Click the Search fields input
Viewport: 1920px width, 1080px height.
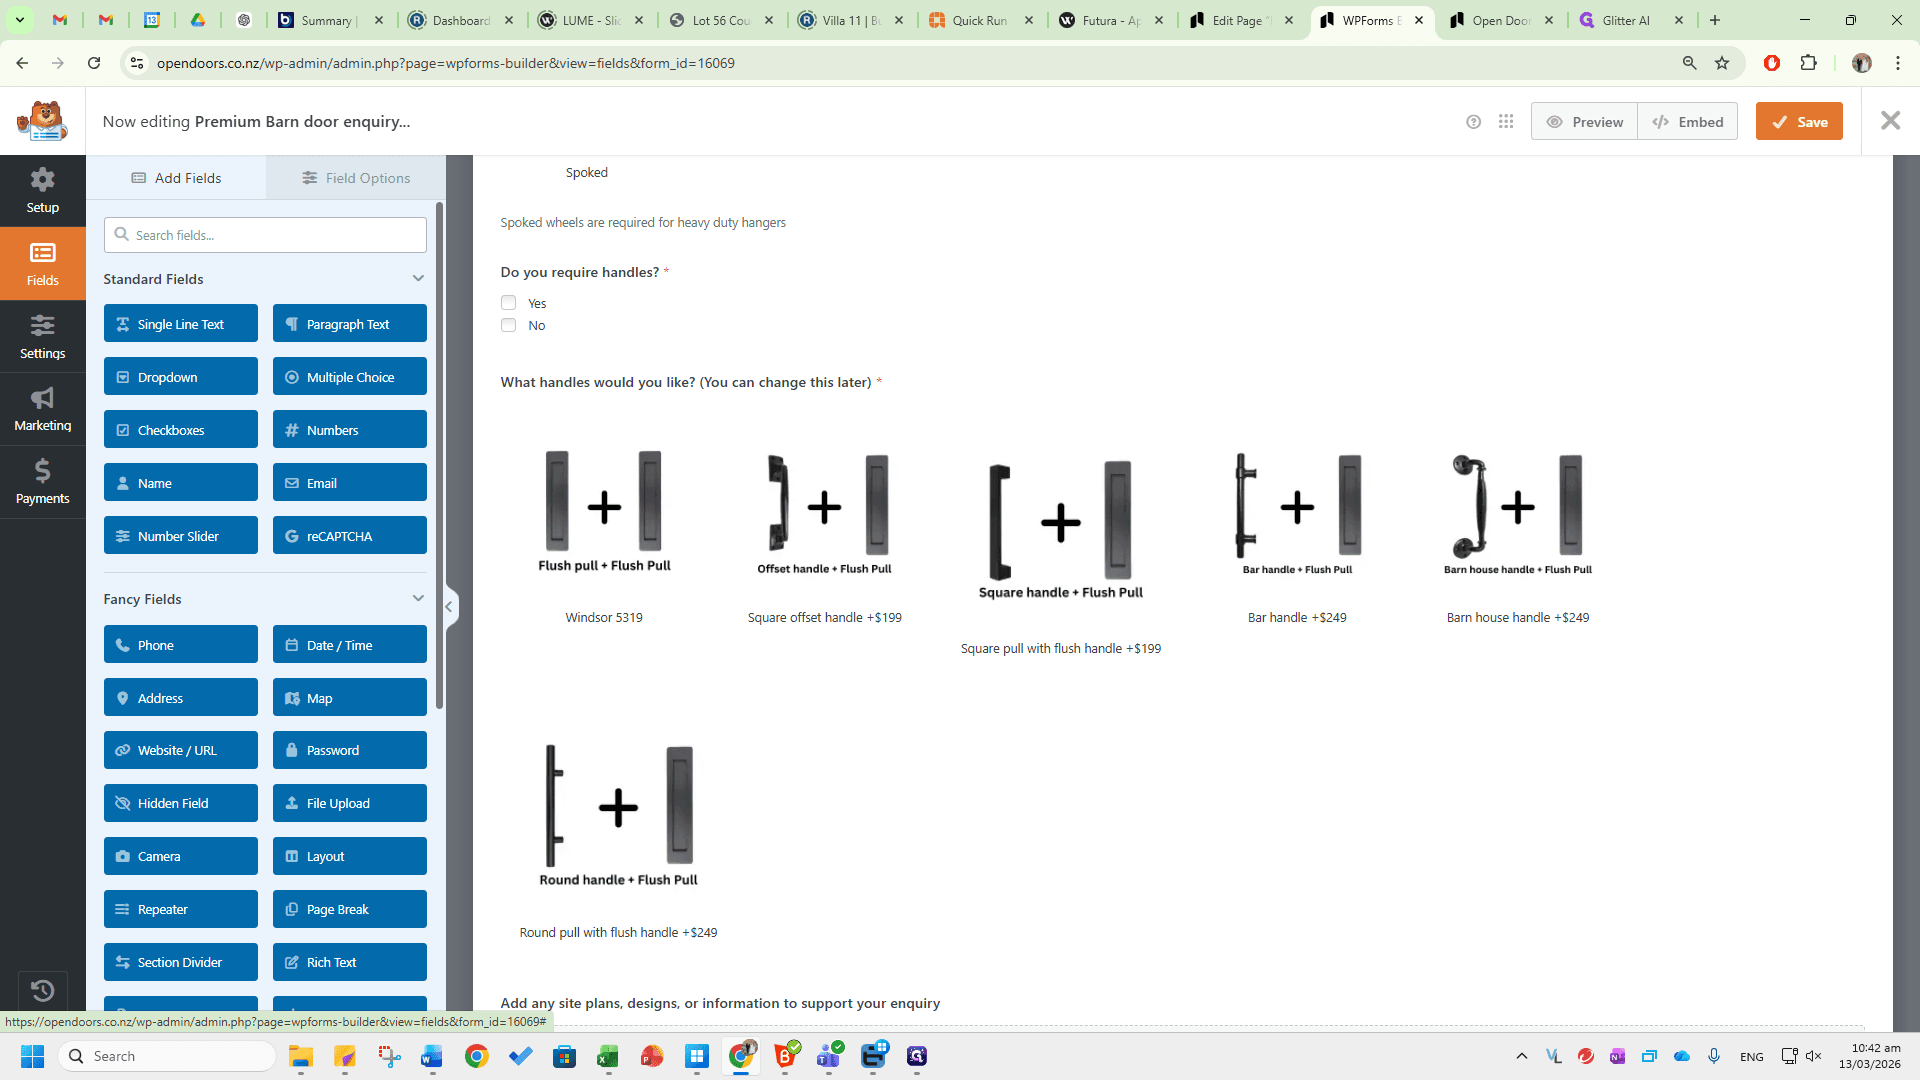[265, 235]
